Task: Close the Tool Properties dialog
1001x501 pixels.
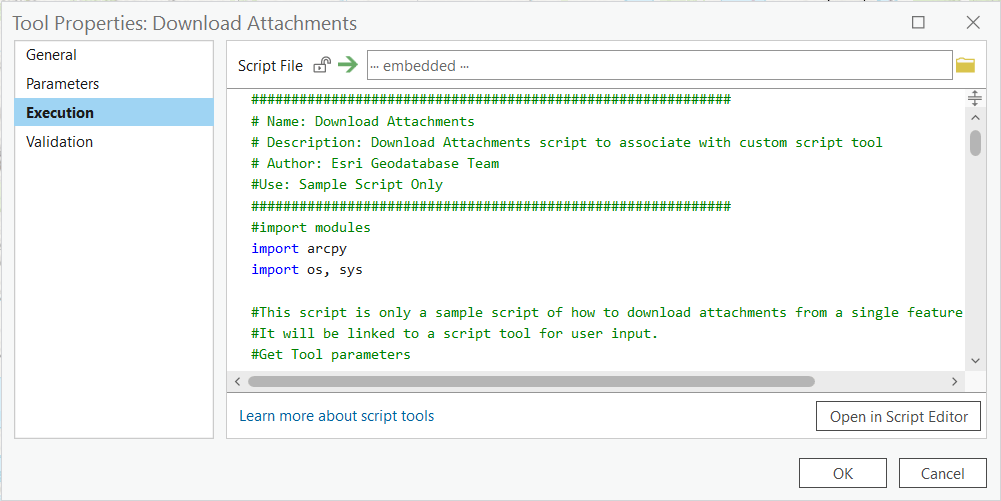Action: [973, 22]
